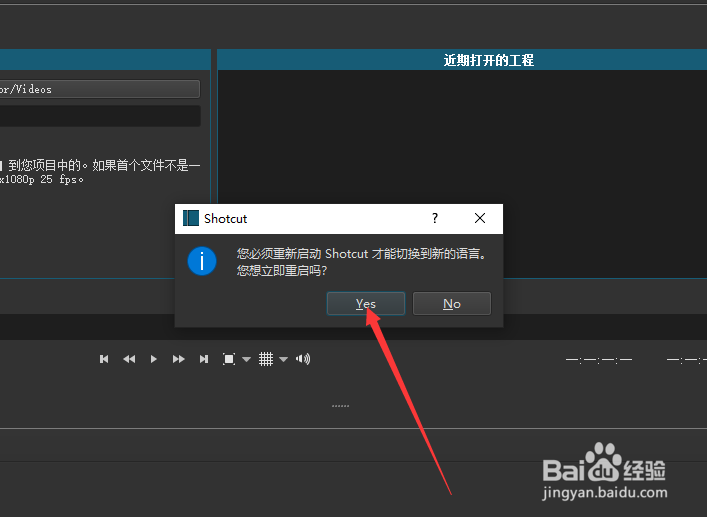The width and height of the screenshot is (707, 517).
Task: Open the zoom options dropdown arrow
Action: (x=246, y=359)
